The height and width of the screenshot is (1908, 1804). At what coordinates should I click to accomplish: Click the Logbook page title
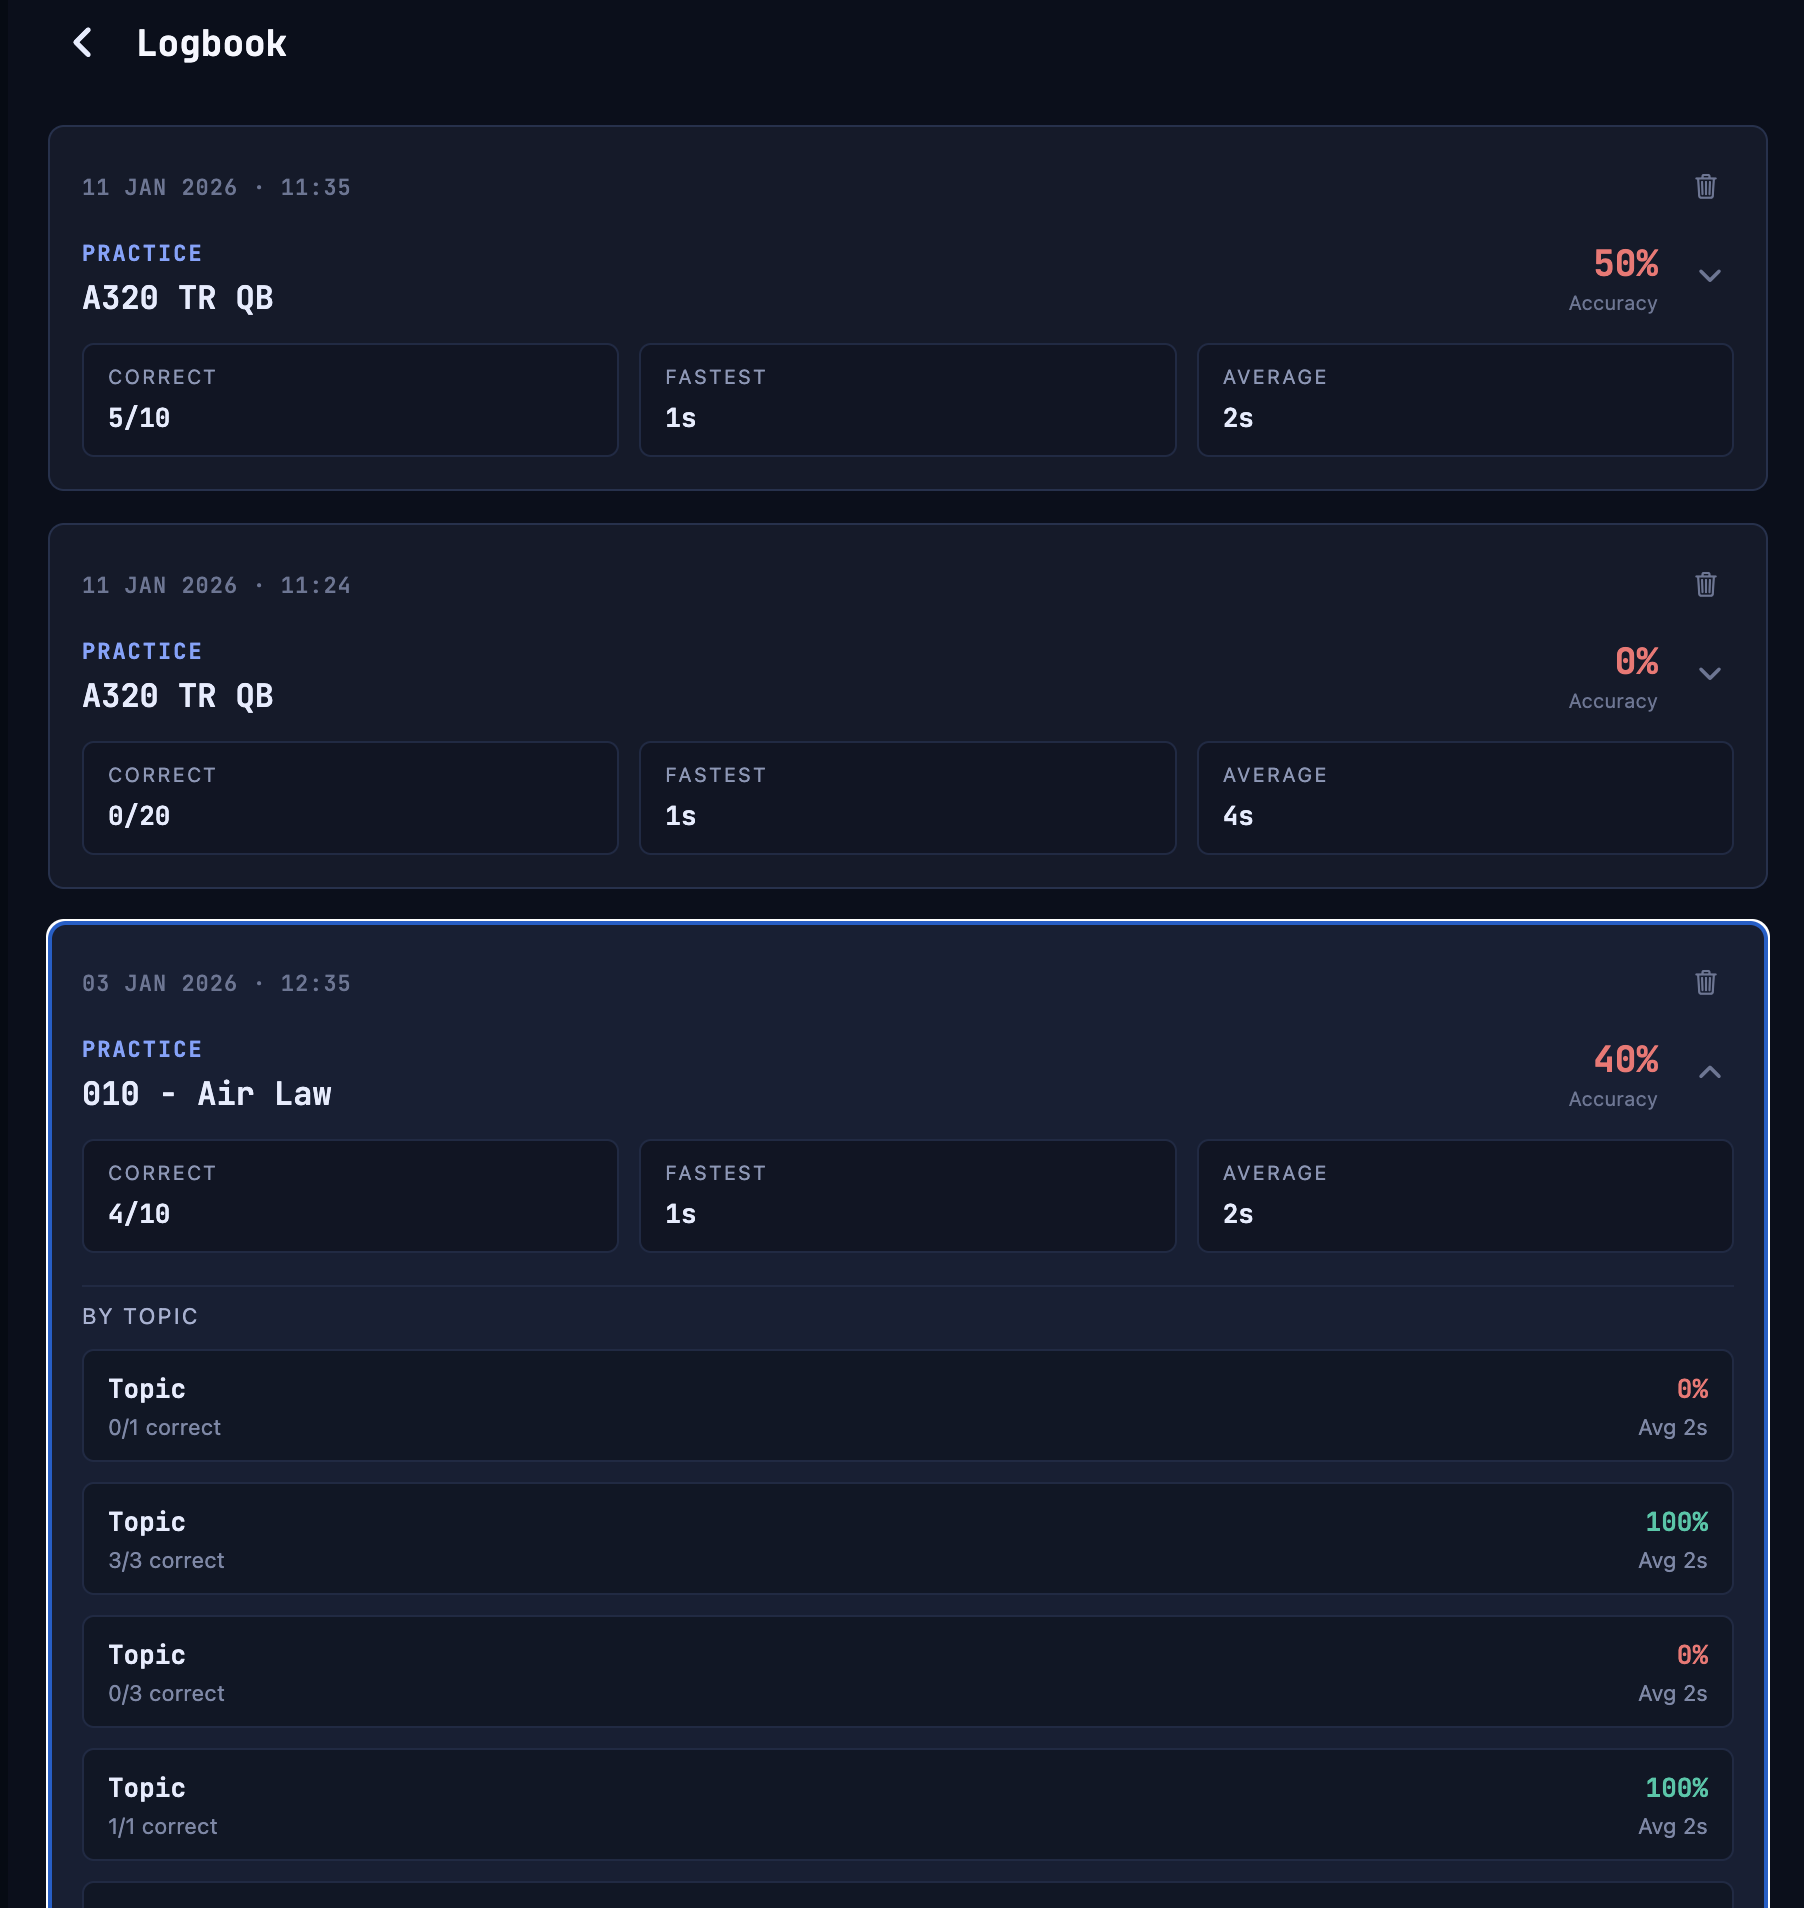pyautogui.click(x=211, y=44)
